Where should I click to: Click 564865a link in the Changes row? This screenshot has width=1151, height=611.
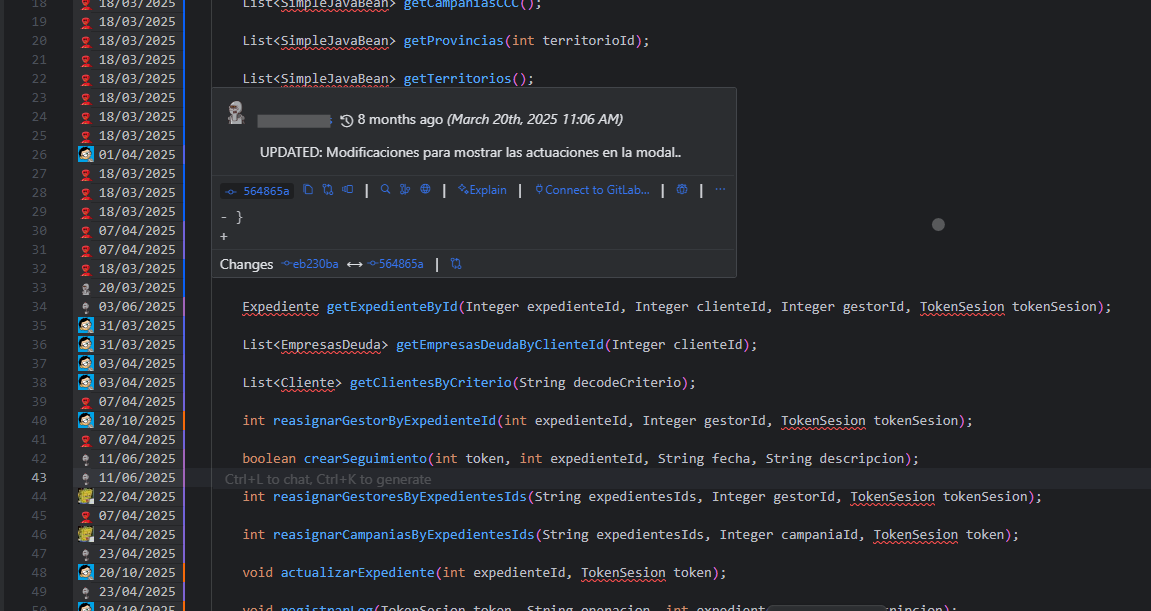click(x=396, y=264)
